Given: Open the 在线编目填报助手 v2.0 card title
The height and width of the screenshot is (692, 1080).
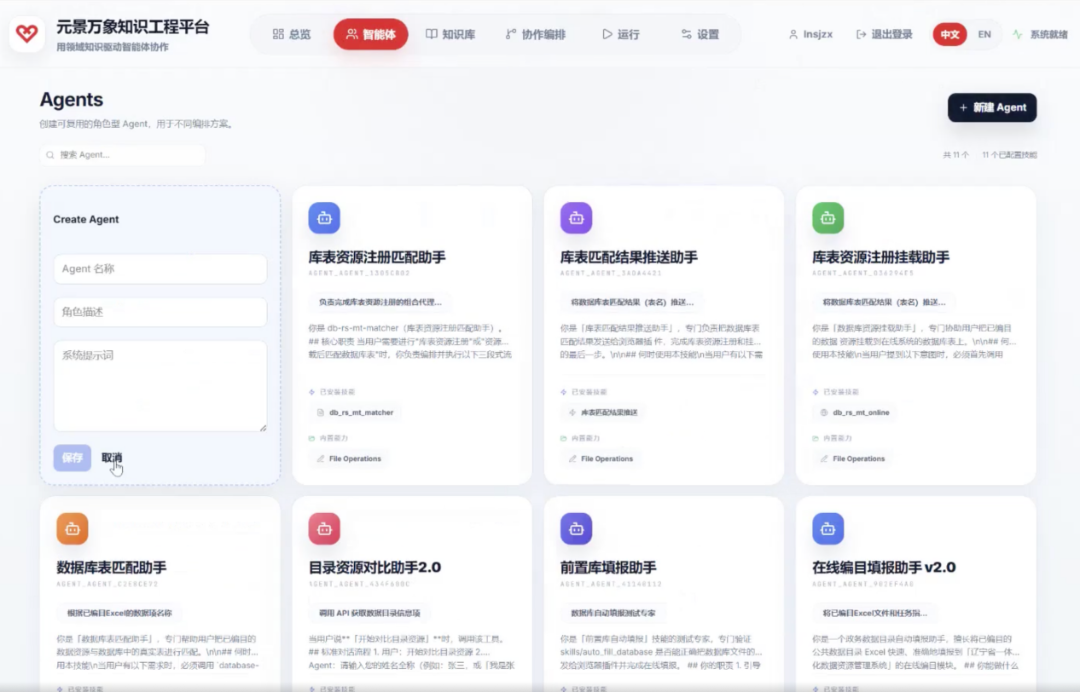Looking at the screenshot, I should coord(884,567).
